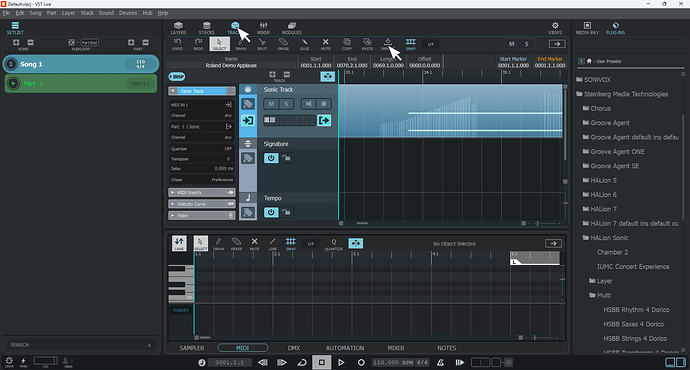Click the Split tool icon

[x=262, y=44]
